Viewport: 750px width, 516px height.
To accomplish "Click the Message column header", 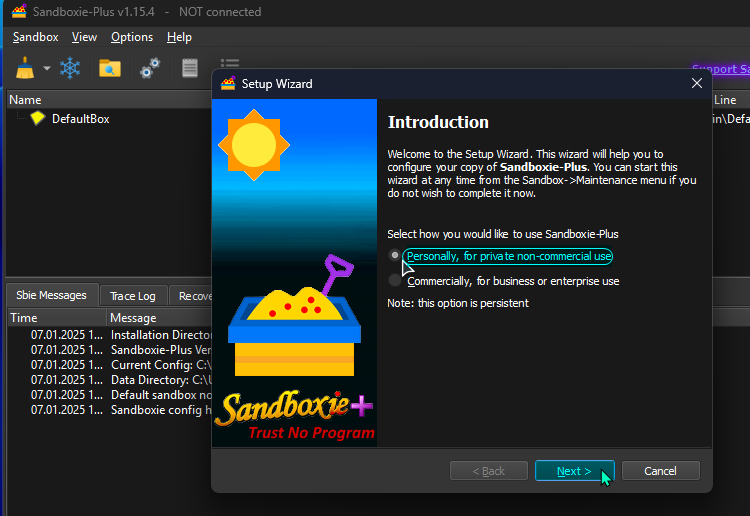I will point(159,318).
